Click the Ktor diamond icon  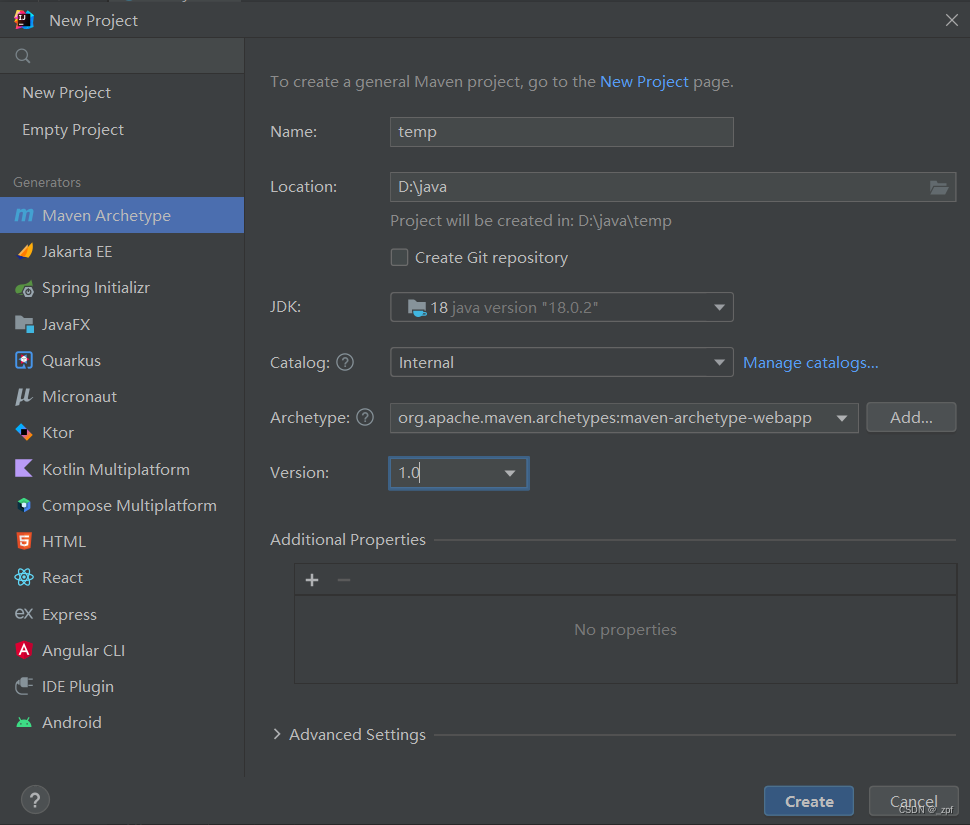click(x=24, y=432)
